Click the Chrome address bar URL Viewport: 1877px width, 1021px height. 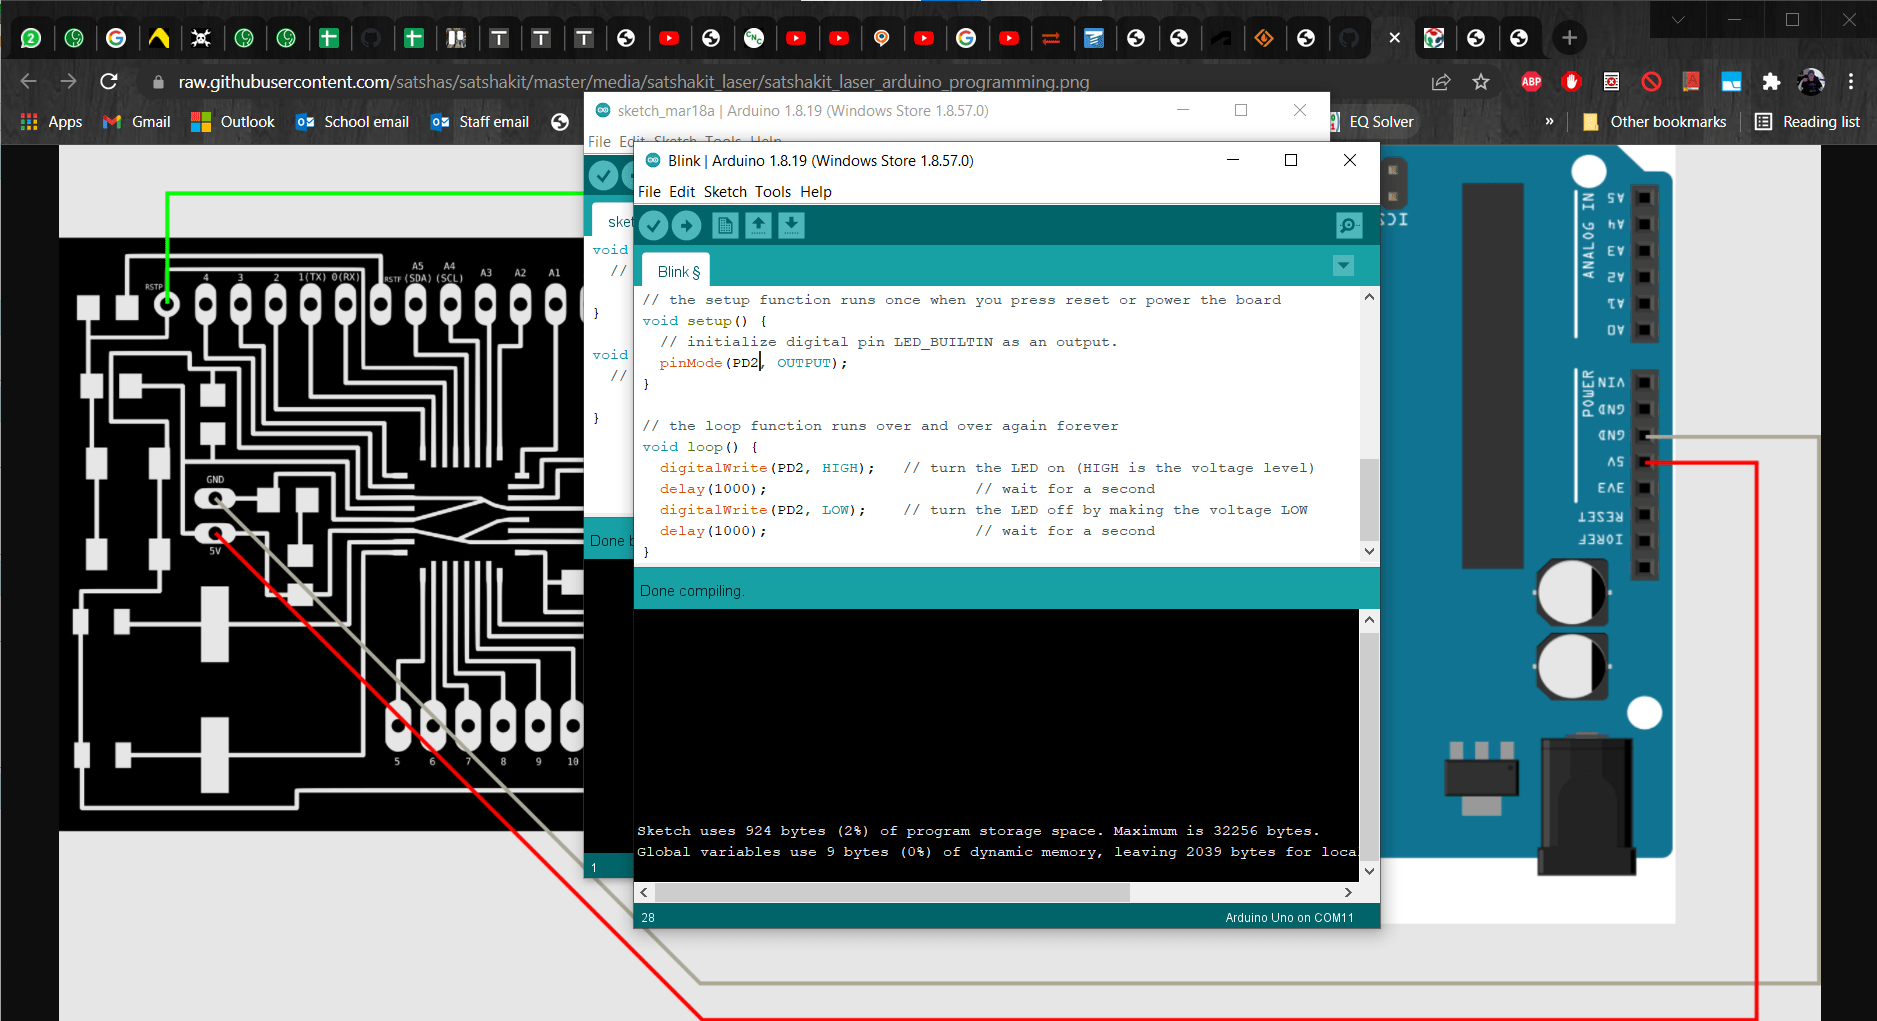pos(633,82)
